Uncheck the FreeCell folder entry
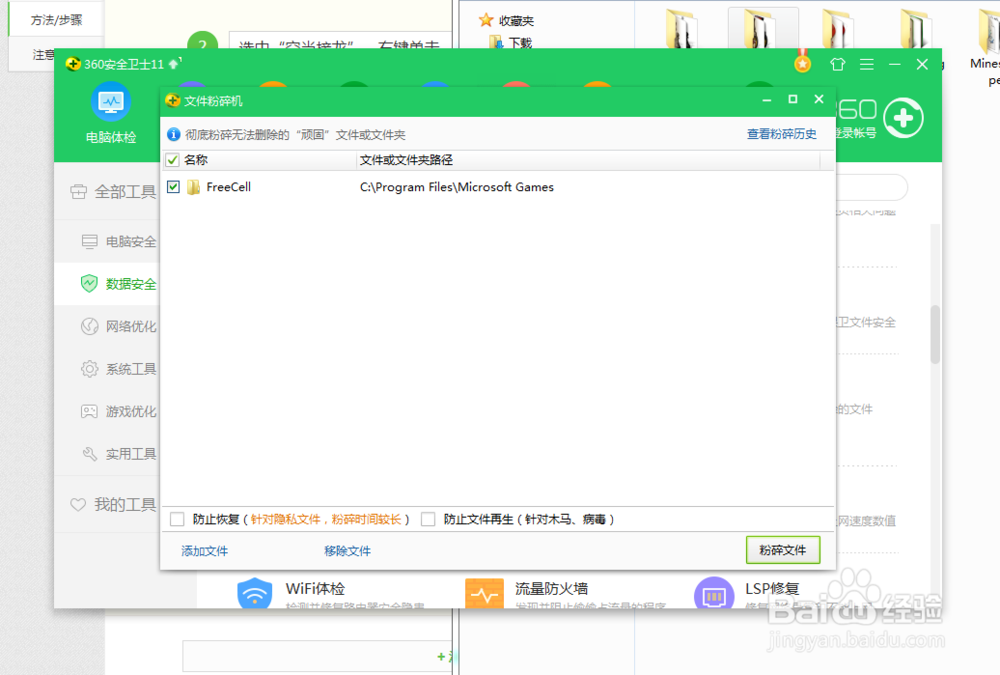Screen dimensions: 1000x675 [x=173, y=187]
